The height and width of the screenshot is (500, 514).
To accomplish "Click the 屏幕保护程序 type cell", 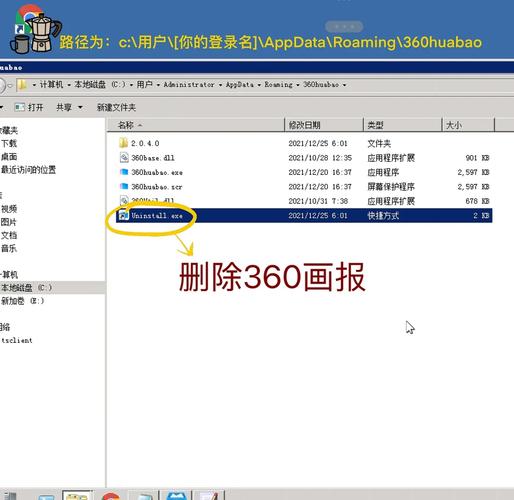I will tap(391, 187).
